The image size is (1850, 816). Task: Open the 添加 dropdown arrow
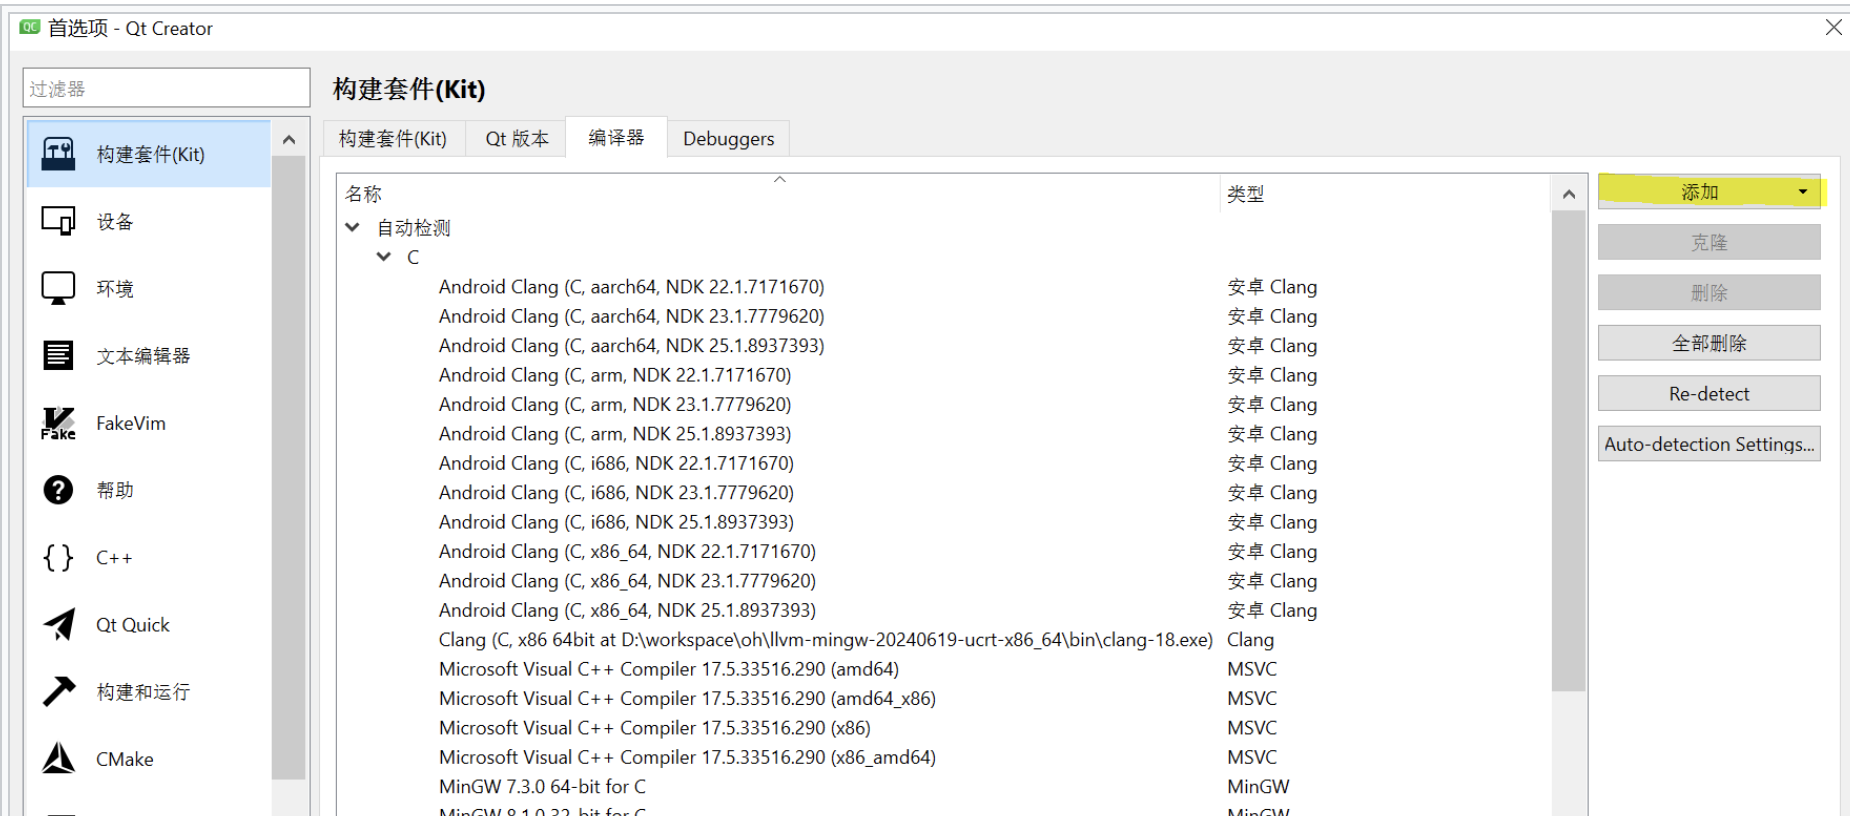point(1802,192)
